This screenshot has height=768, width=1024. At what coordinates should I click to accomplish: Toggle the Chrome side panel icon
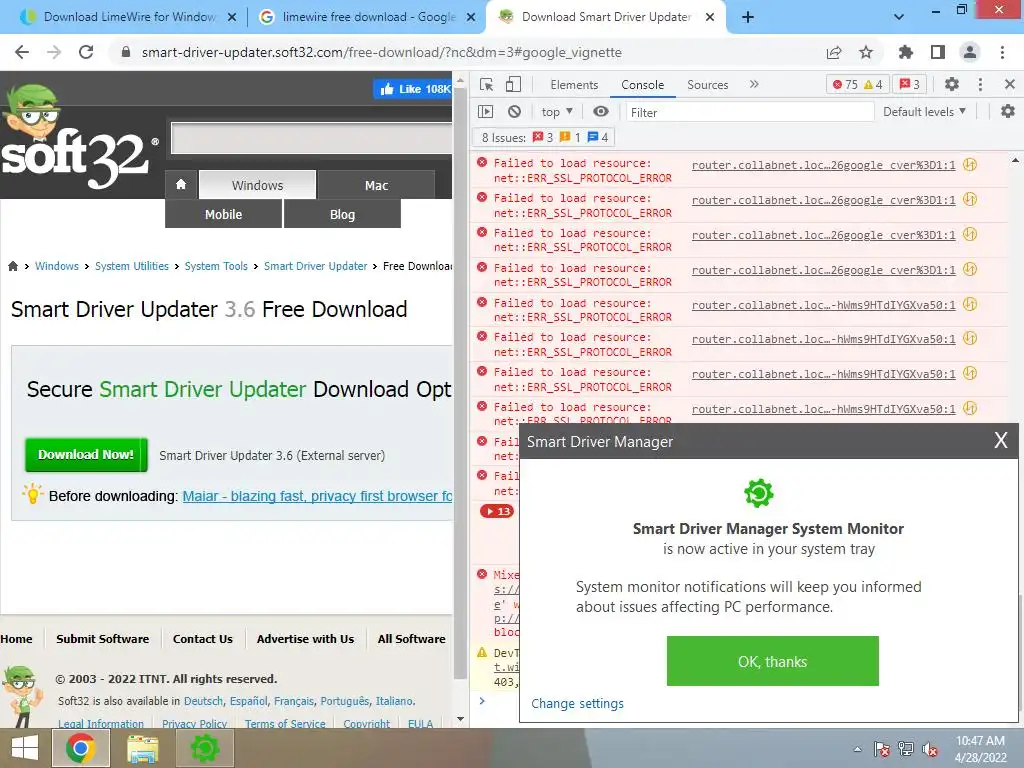point(938,52)
